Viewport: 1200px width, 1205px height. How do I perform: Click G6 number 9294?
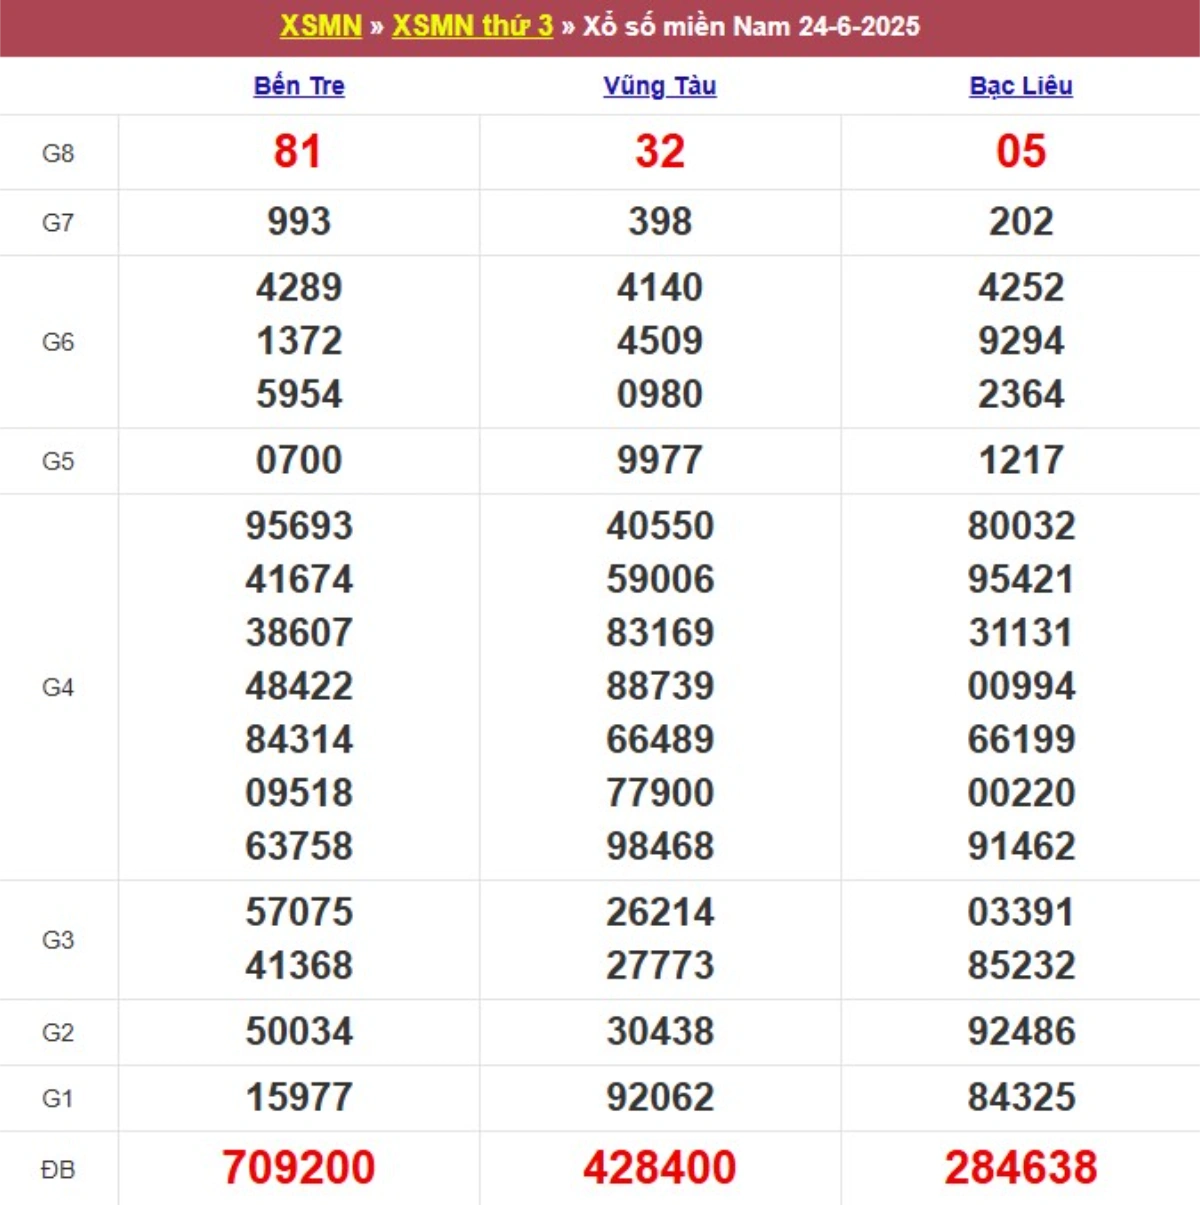pyautogui.click(x=1021, y=341)
